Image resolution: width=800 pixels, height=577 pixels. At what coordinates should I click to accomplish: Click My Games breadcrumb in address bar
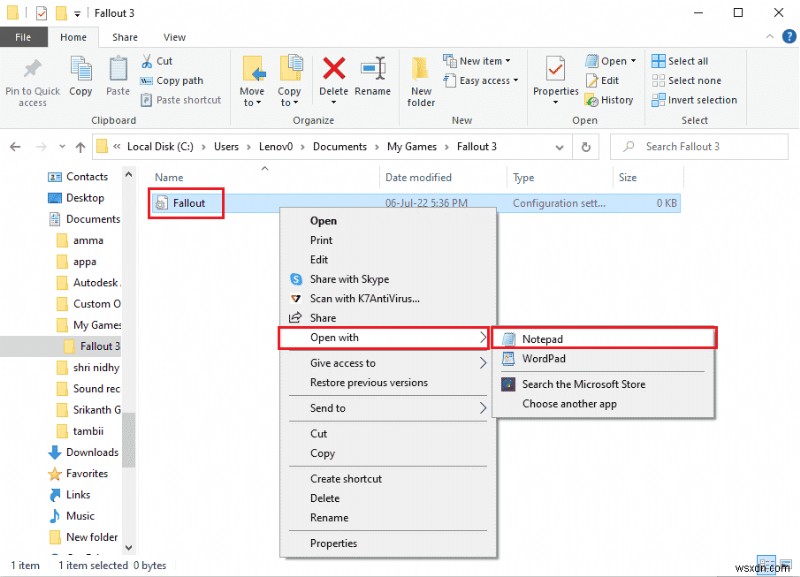tap(412, 147)
